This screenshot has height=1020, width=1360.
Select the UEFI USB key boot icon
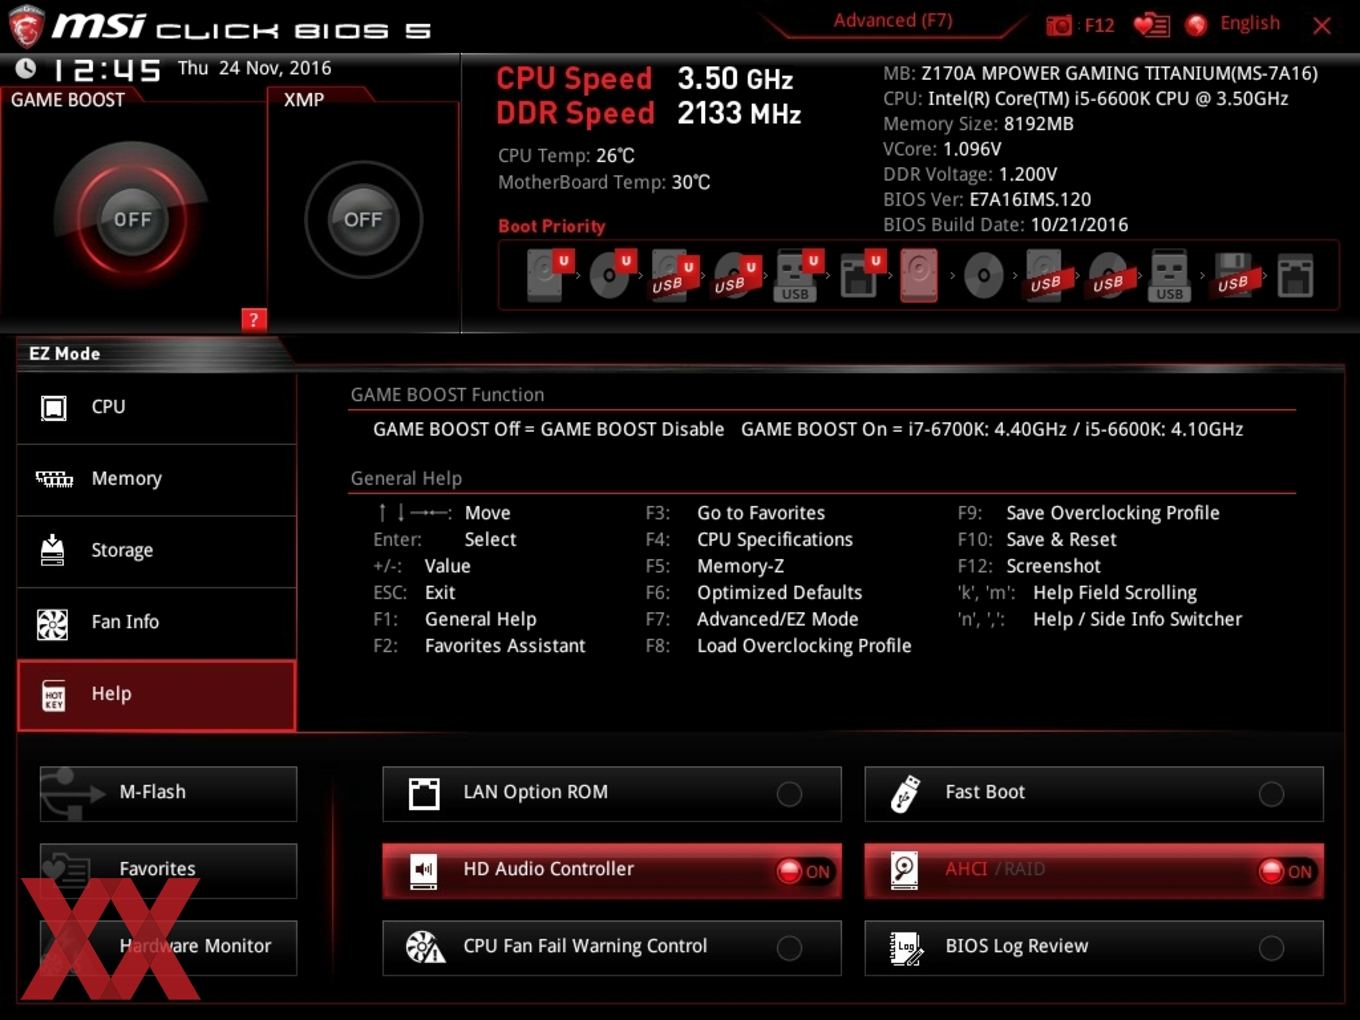point(796,275)
